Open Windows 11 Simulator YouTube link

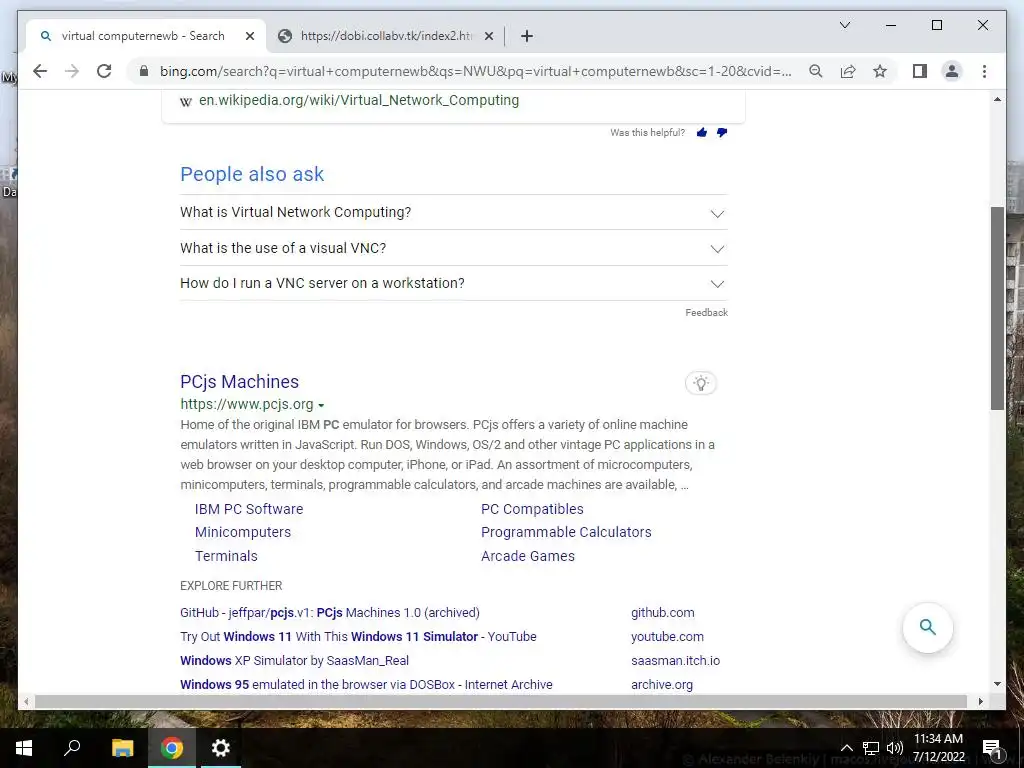tap(358, 637)
